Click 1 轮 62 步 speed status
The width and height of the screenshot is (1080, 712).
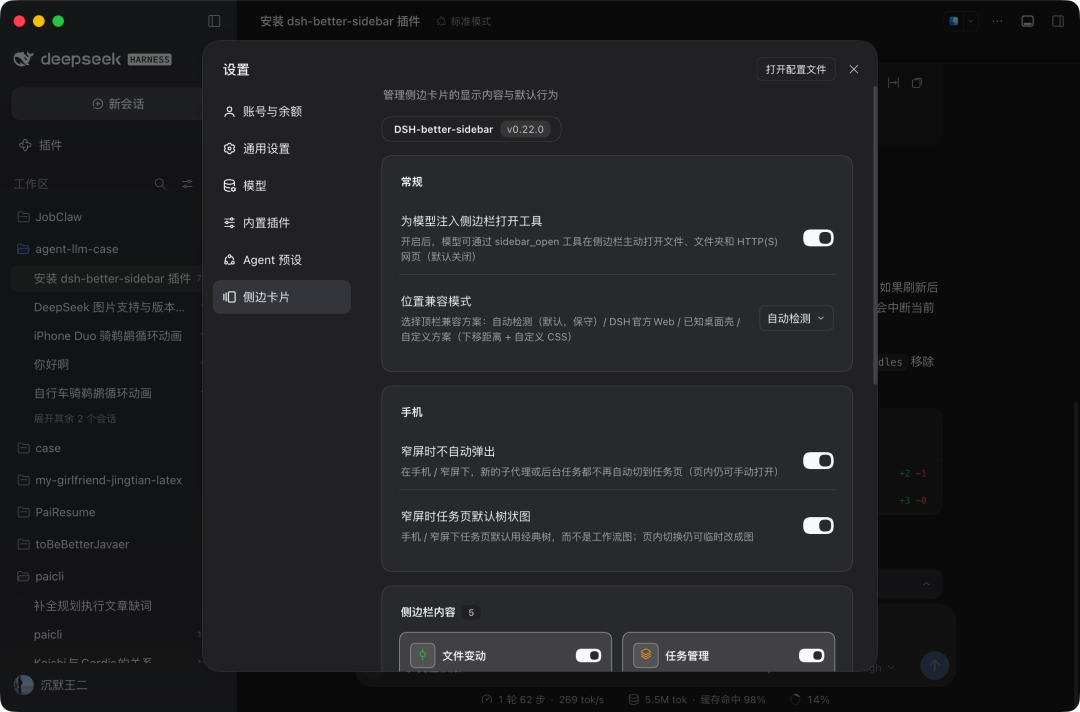[543, 700]
